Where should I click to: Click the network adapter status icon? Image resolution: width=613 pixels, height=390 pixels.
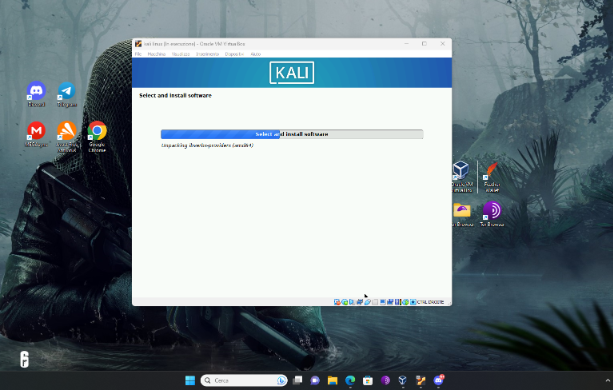[x=360, y=302]
